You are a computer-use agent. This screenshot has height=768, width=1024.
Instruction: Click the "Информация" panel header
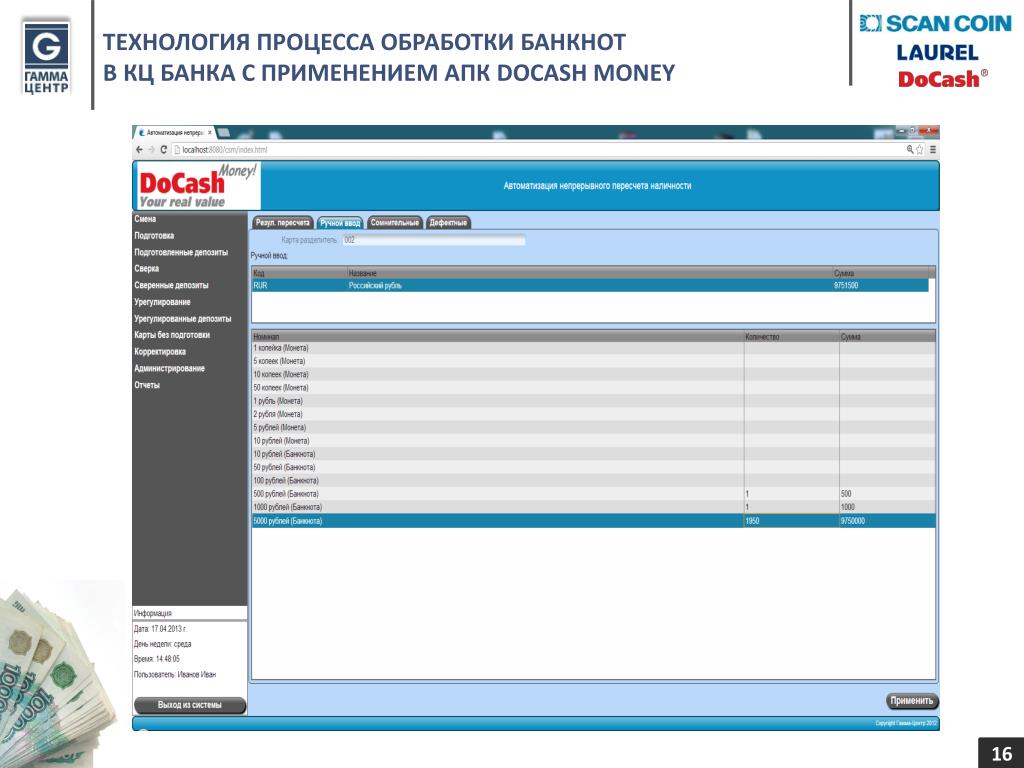(x=190, y=613)
